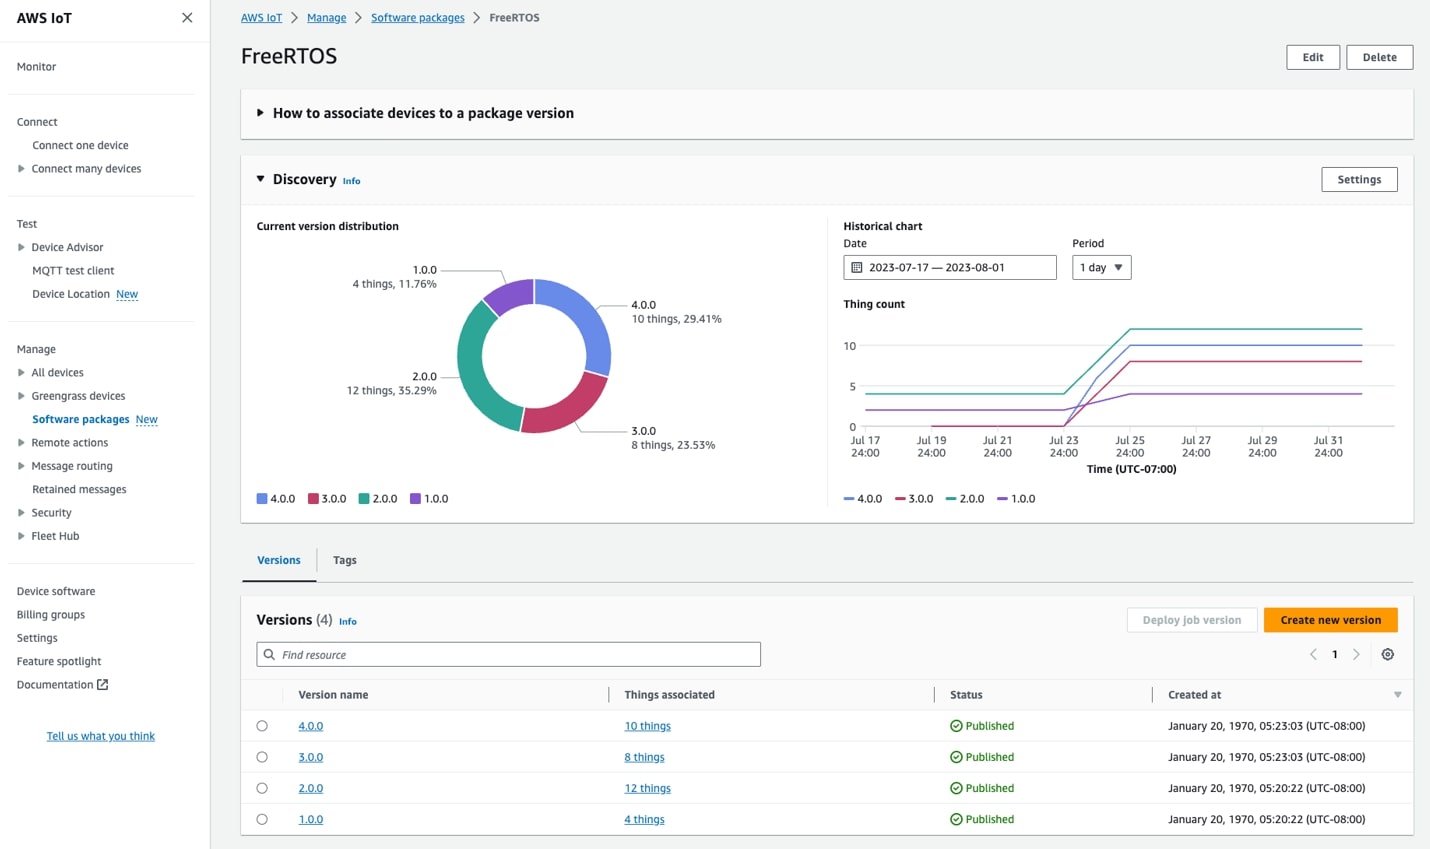Collapse the Discovery section
Screen dimensions: 1430x849
coord(261,179)
